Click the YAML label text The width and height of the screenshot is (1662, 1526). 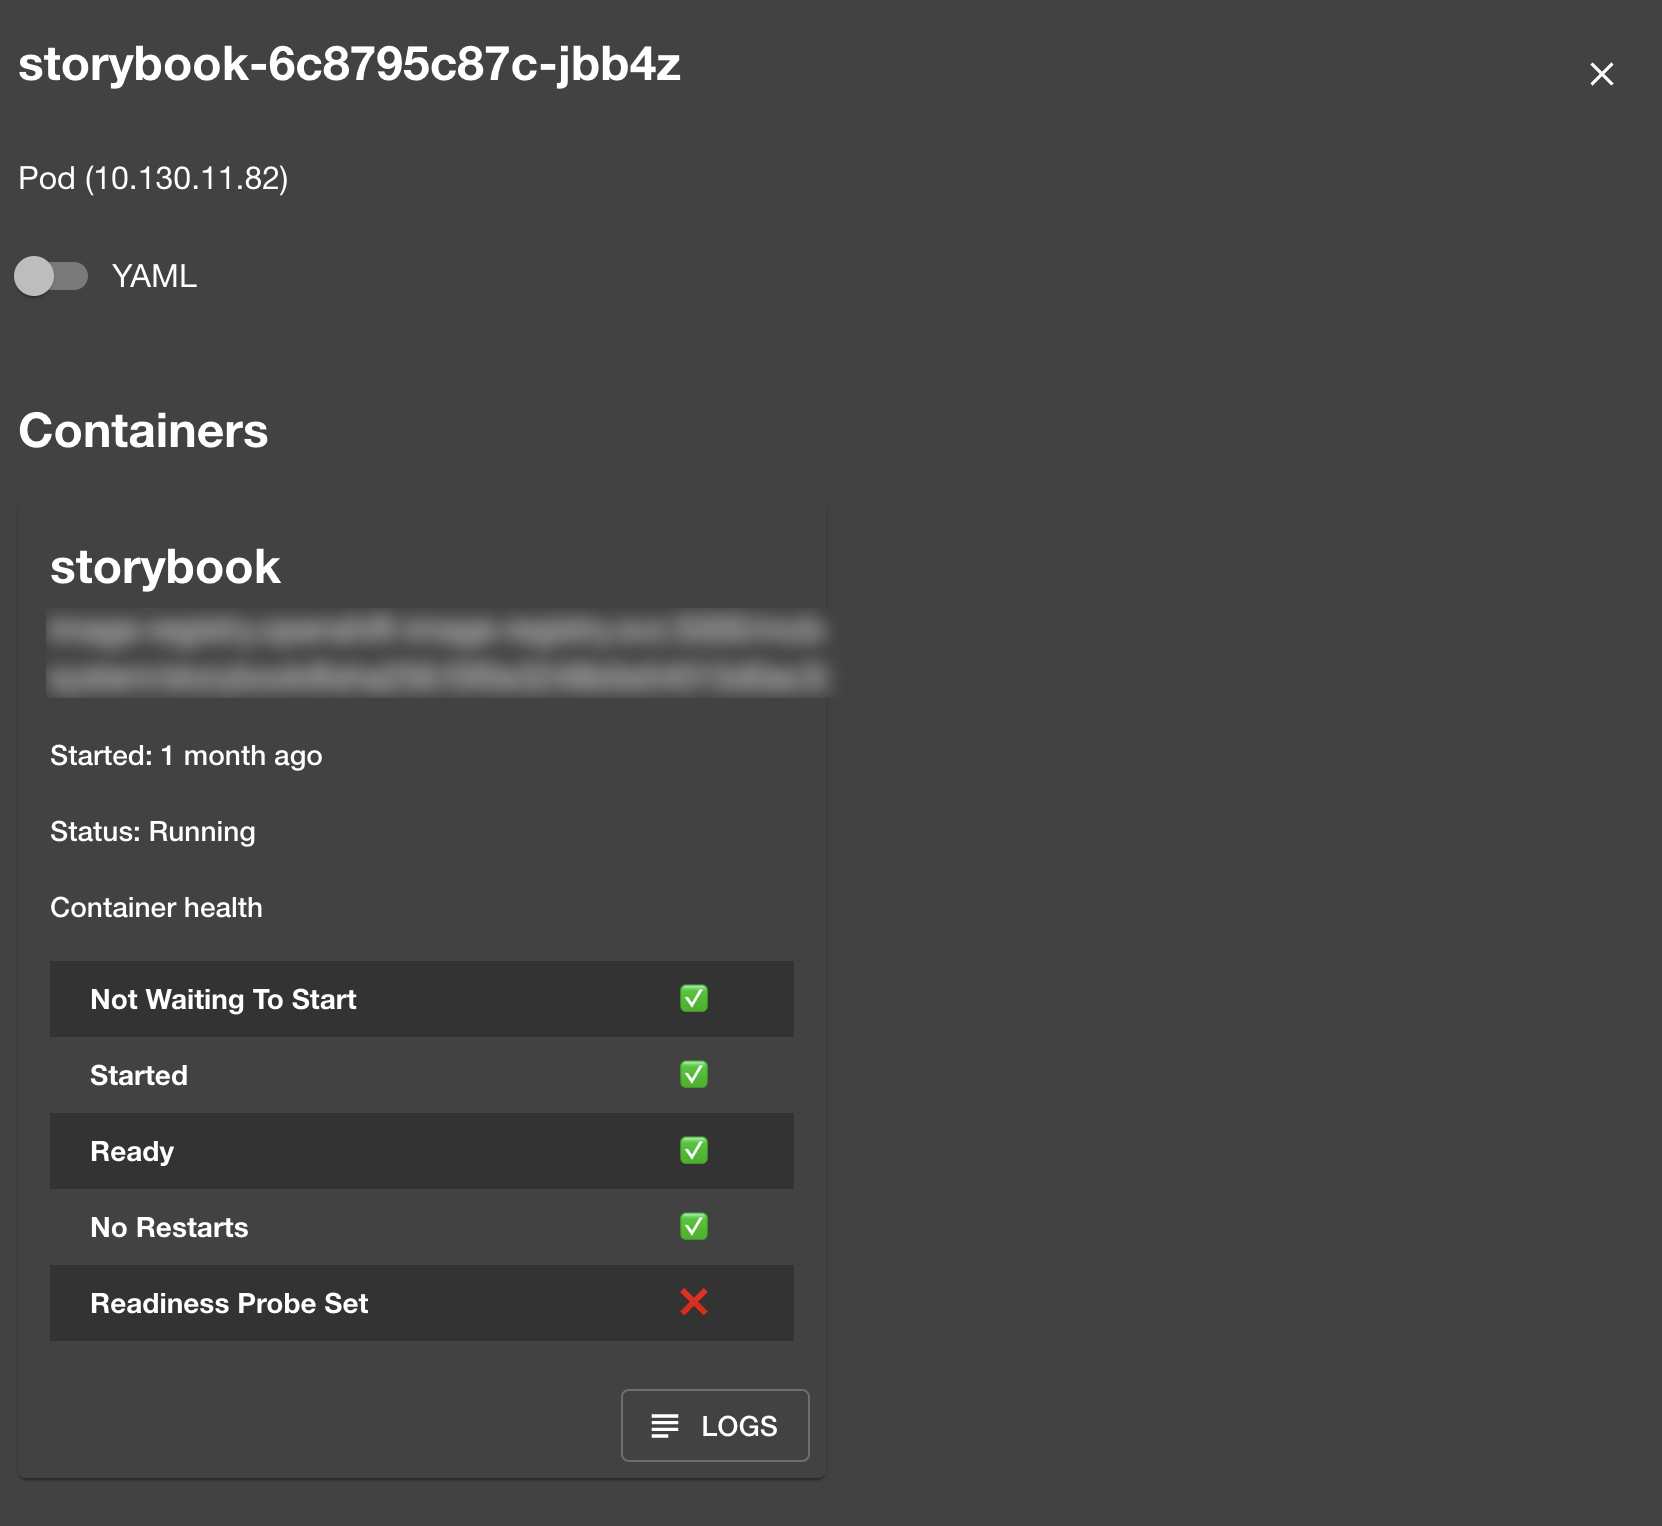(154, 276)
